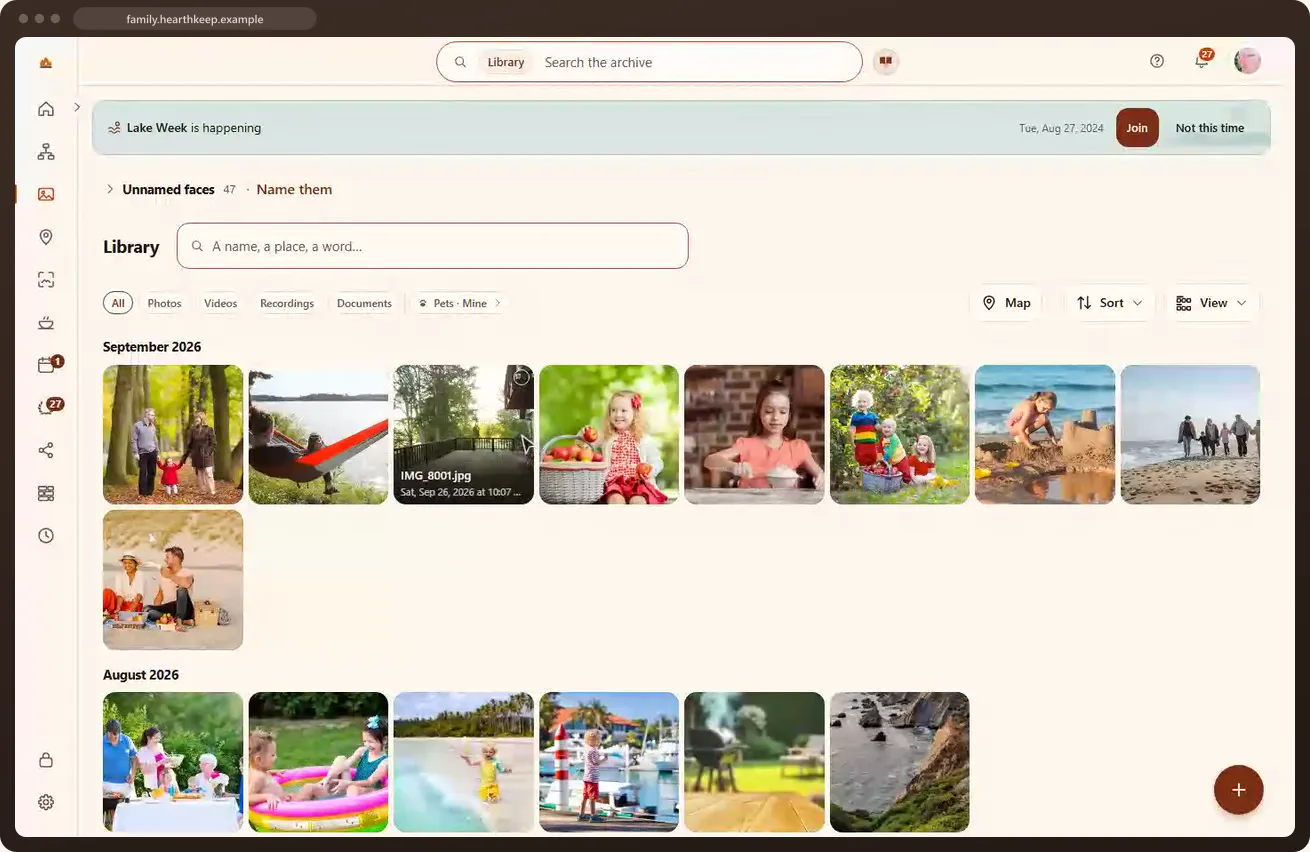The height and width of the screenshot is (852, 1310).
Task: Open the face scan icon in sidebar
Action: (46, 280)
